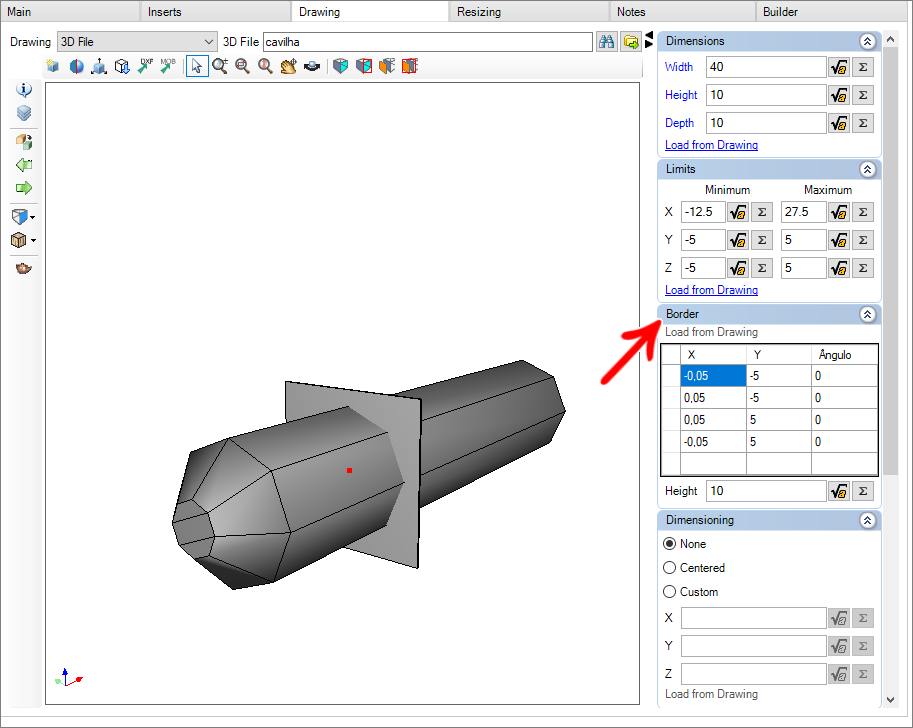
Task: Open the view cube style dropdown arrow
Action: [x=33, y=217]
